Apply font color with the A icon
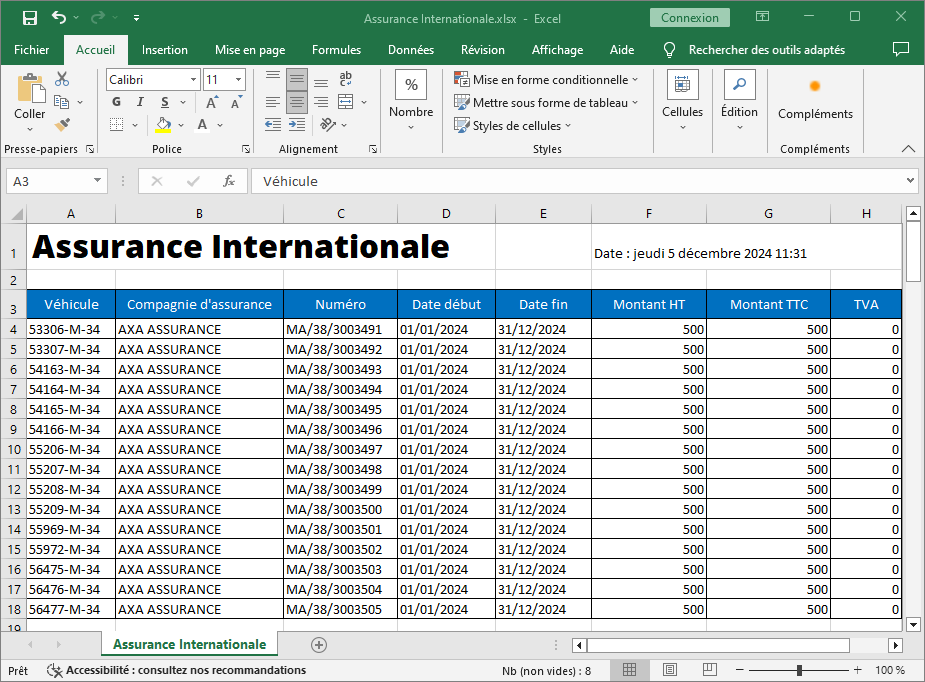Viewport: 925px width, 682px height. 202,124
